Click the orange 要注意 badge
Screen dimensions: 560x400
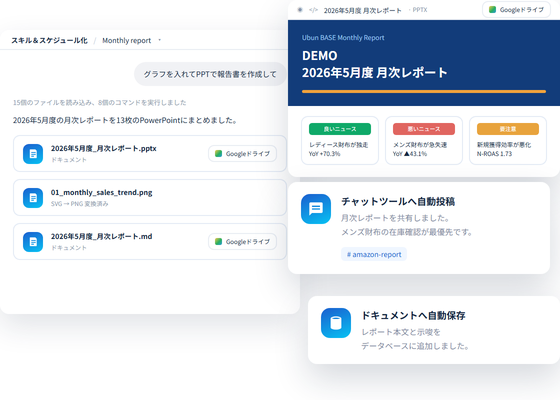[x=508, y=129]
